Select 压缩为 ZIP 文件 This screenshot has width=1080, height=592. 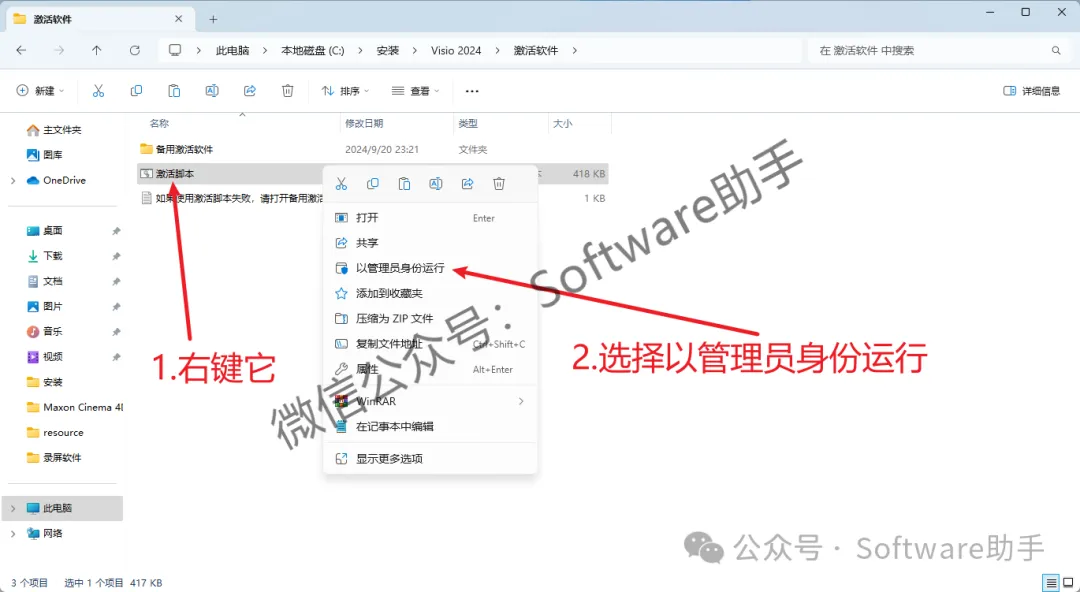pos(430,318)
